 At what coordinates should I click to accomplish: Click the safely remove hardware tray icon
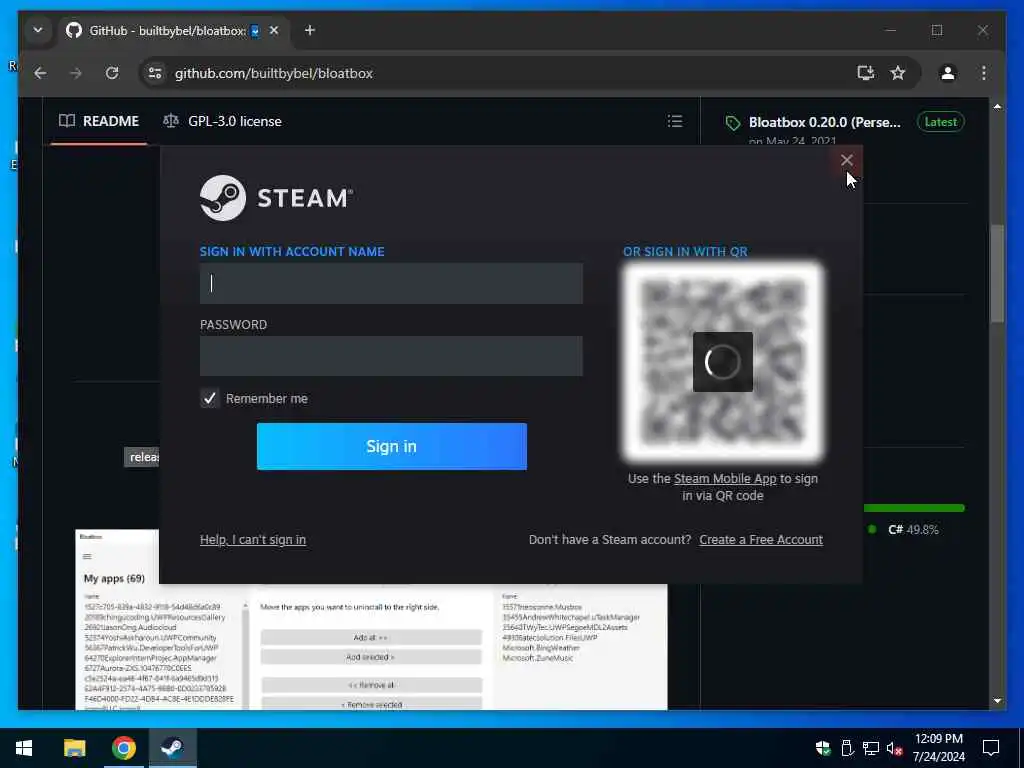(x=847, y=748)
